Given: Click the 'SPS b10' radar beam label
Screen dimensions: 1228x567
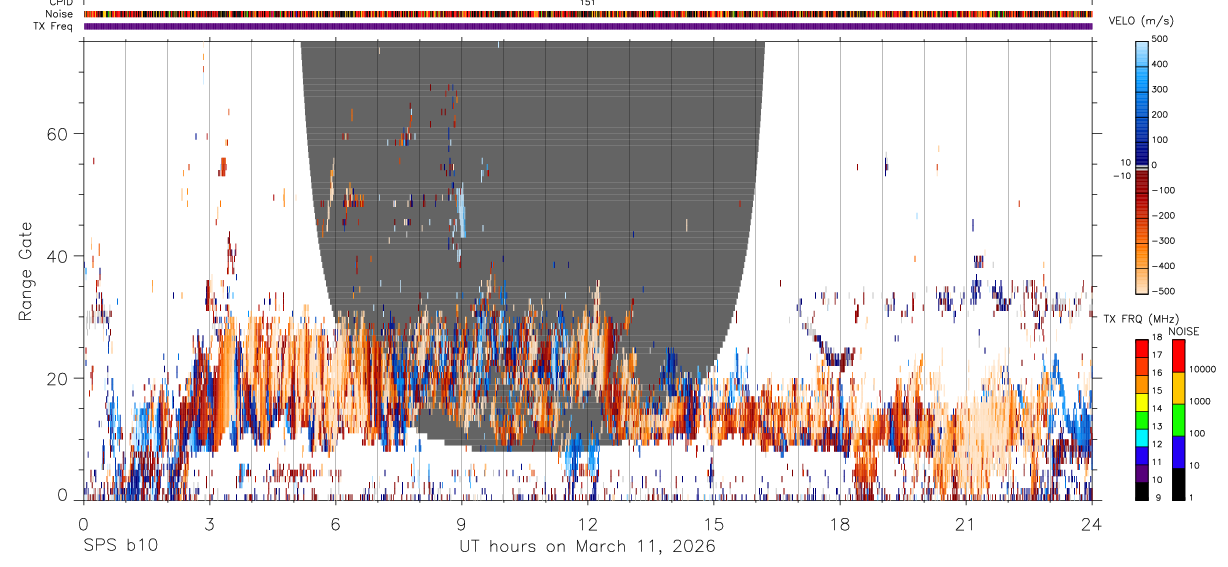Looking at the screenshot, I should pyautogui.click(x=119, y=546).
